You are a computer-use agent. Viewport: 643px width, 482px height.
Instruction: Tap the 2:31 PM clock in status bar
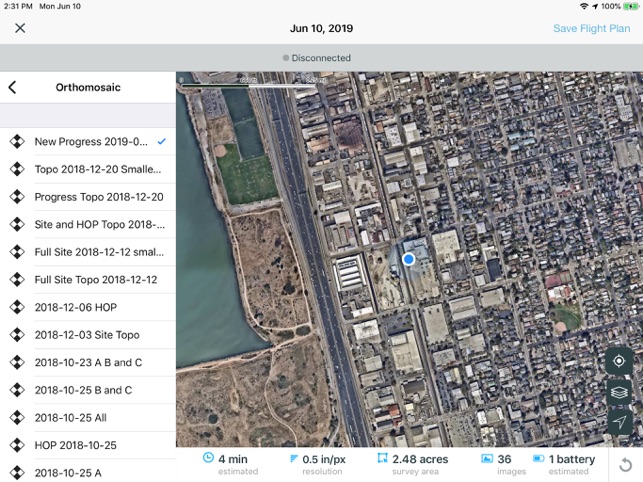[18, 6]
